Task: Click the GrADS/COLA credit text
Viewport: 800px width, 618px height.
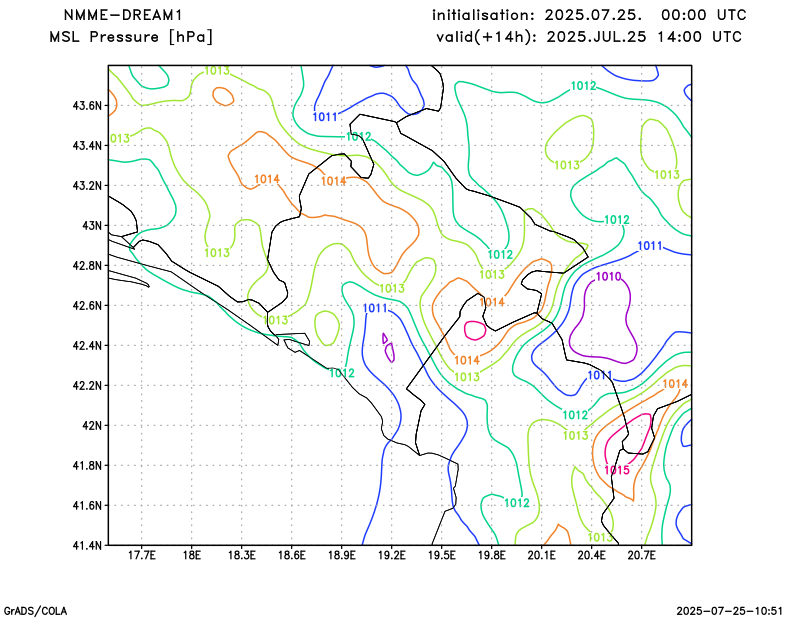Action: click(35, 611)
